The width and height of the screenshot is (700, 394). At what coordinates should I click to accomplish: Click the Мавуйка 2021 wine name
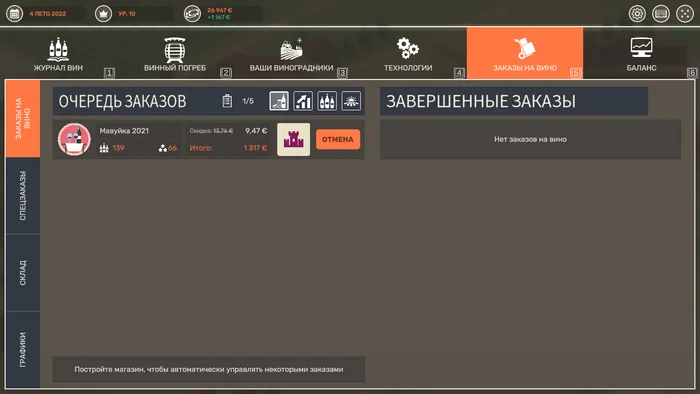point(124,131)
